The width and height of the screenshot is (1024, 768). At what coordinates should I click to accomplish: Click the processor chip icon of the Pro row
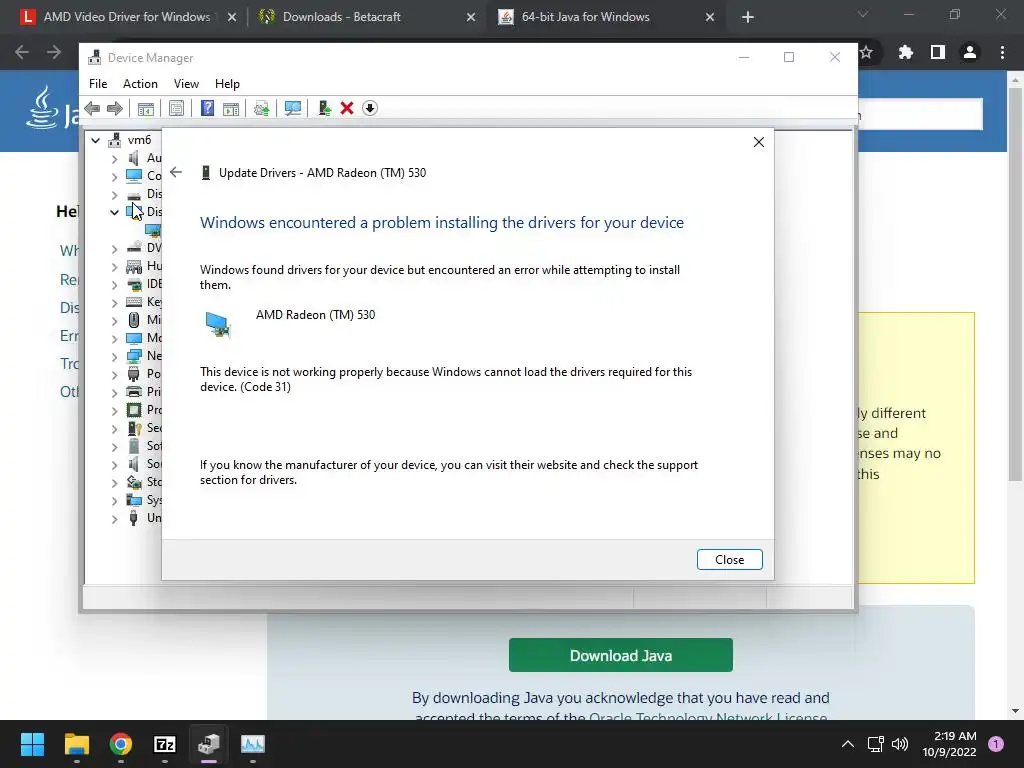click(x=133, y=410)
